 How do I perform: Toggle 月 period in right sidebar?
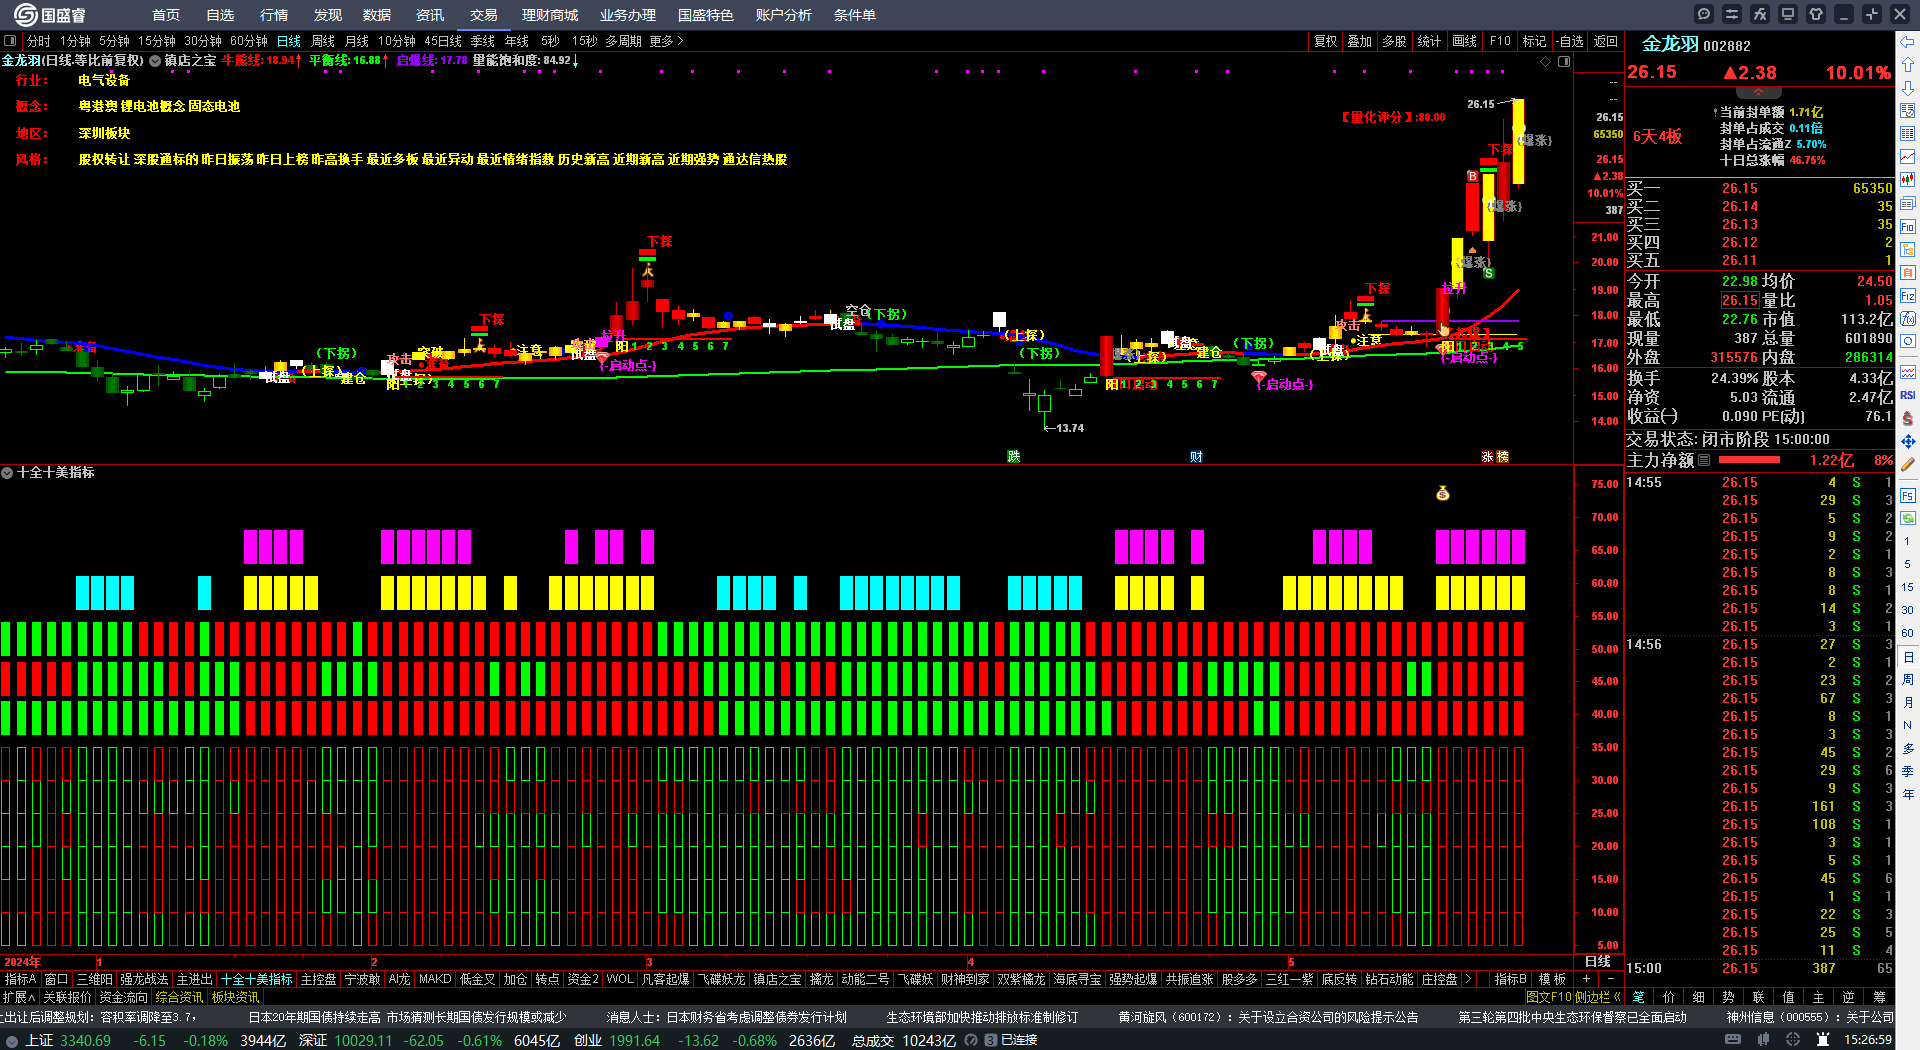coord(1908,703)
